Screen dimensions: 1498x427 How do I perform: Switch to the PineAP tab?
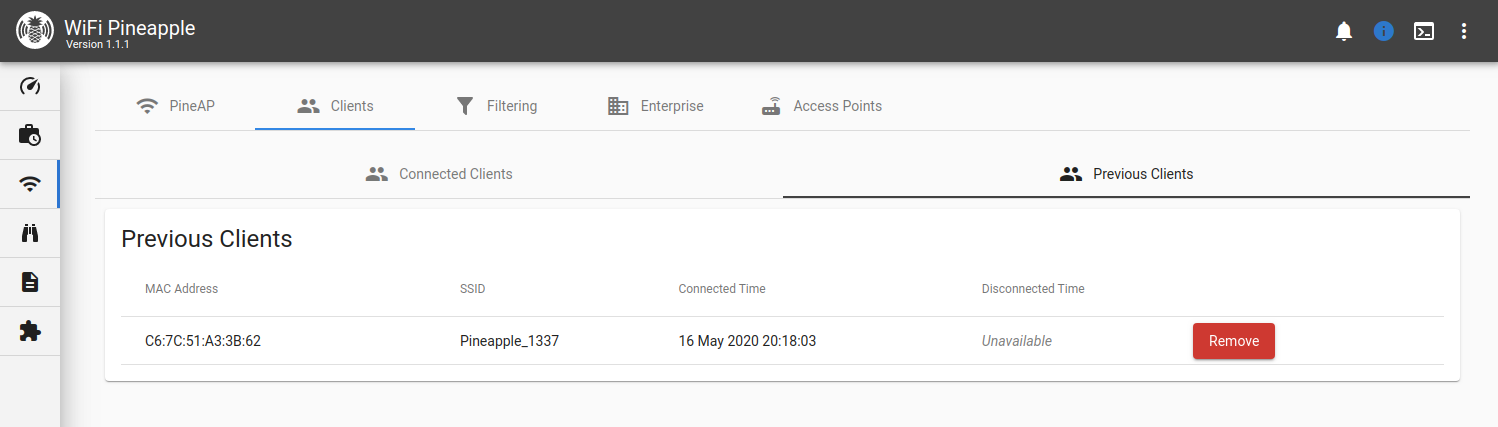[x=175, y=106]
